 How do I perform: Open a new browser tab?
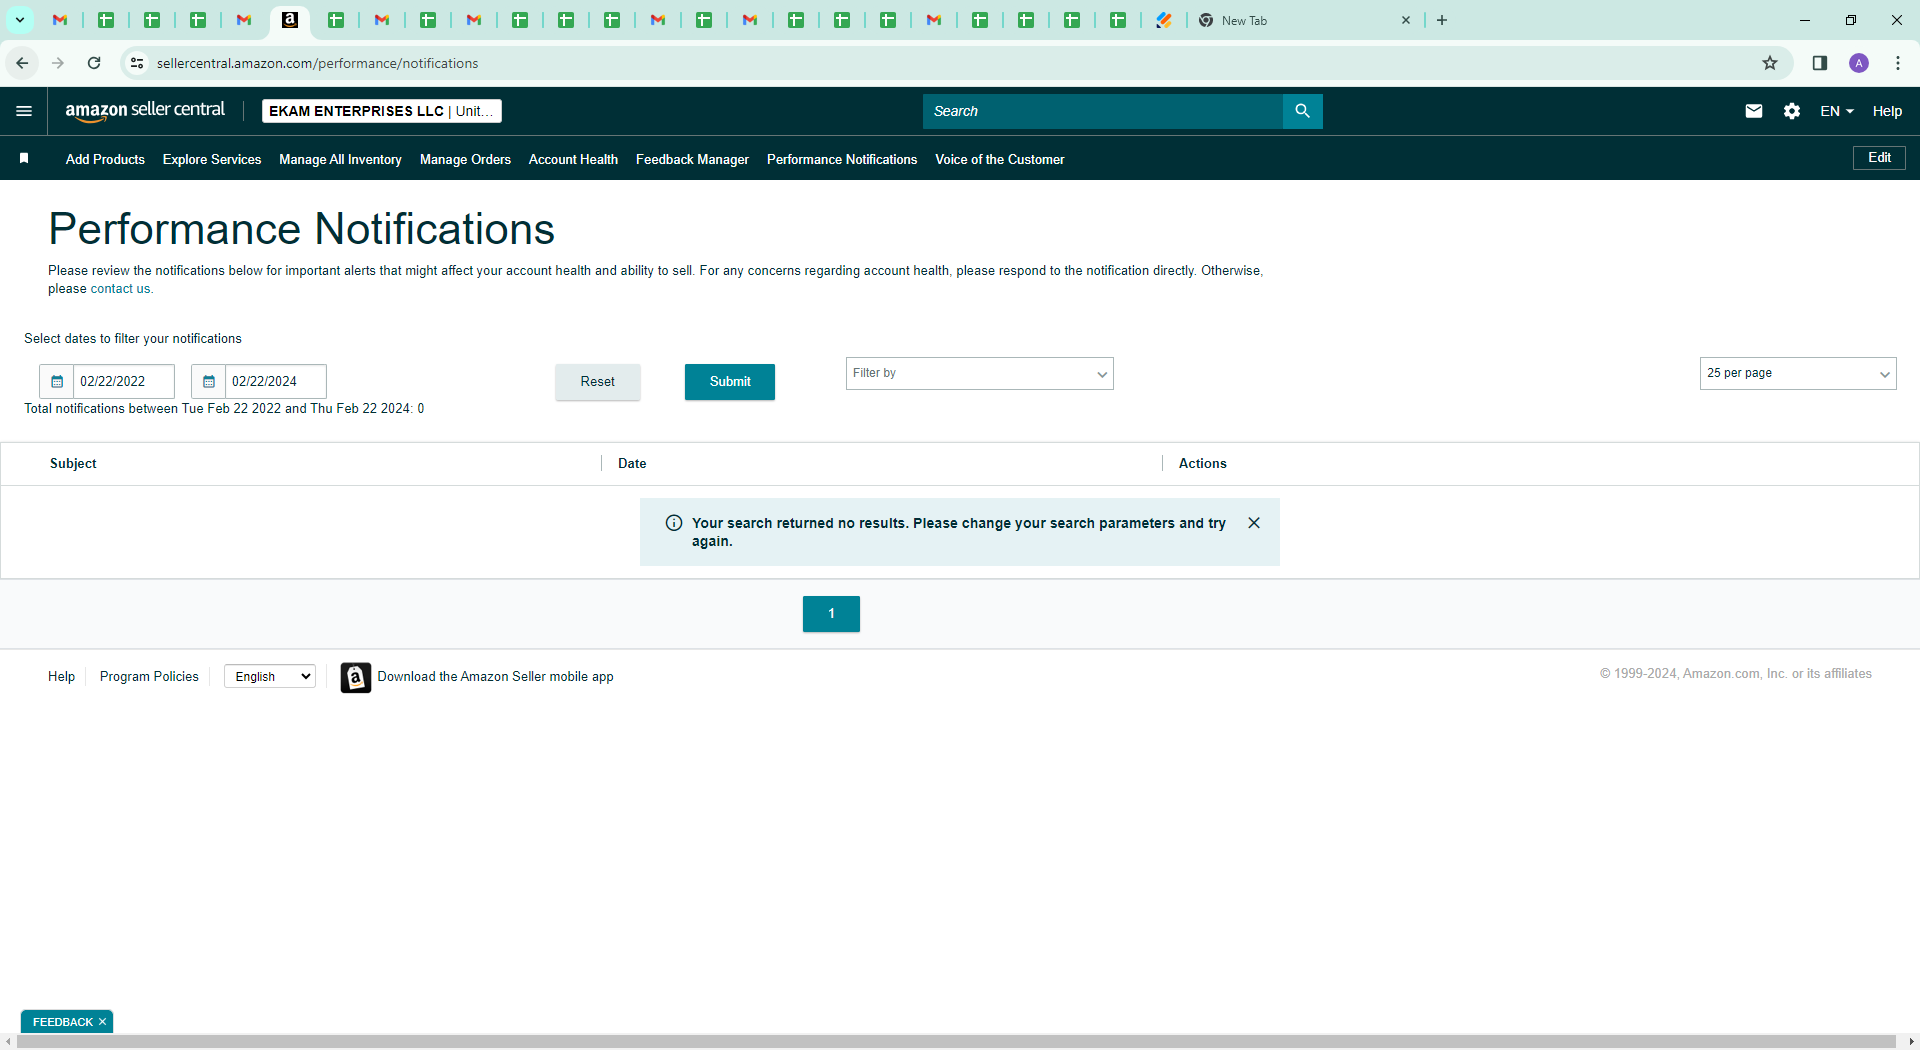coord(1442,20)
